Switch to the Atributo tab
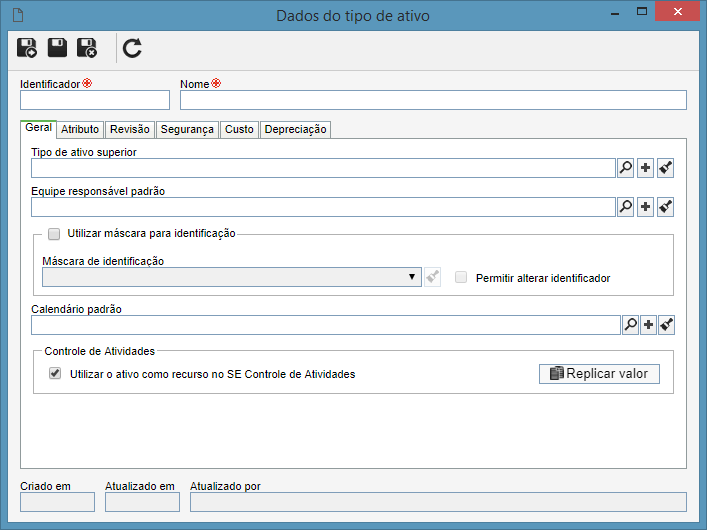The width and height of the screenshot is (707, 530). [x=80, y=129]
